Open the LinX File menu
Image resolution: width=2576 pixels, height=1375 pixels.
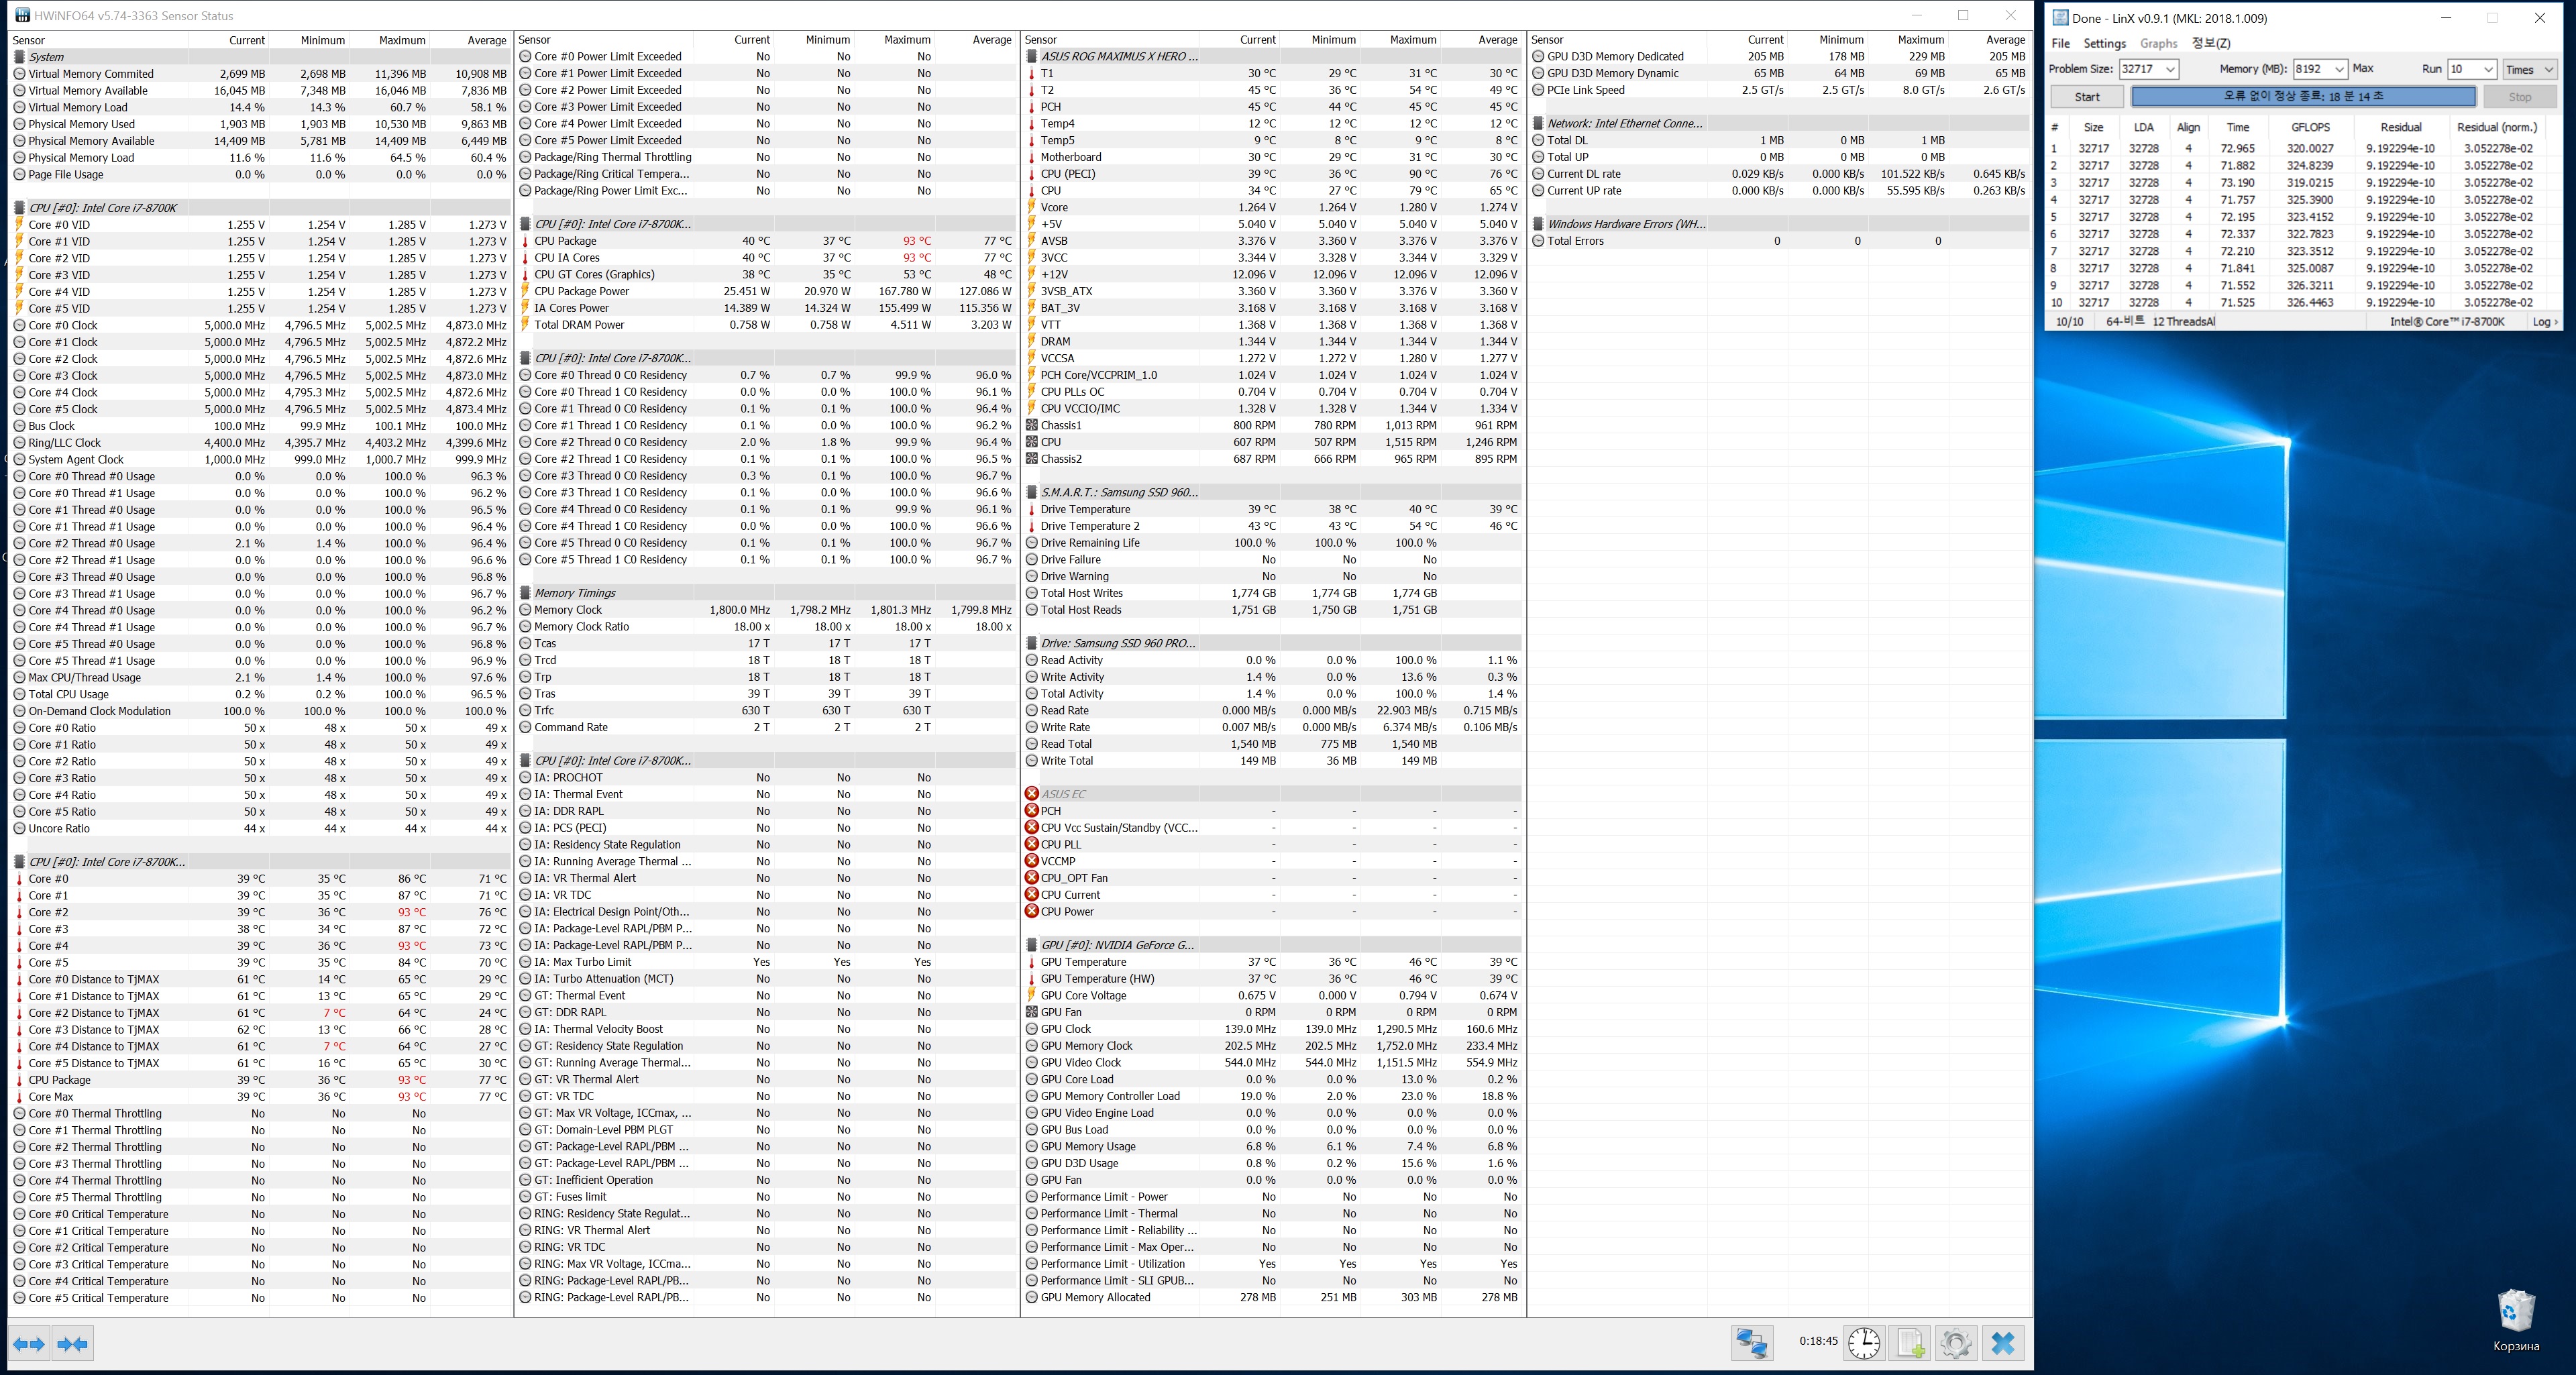pyautogui.click(x=2060, y=43)
